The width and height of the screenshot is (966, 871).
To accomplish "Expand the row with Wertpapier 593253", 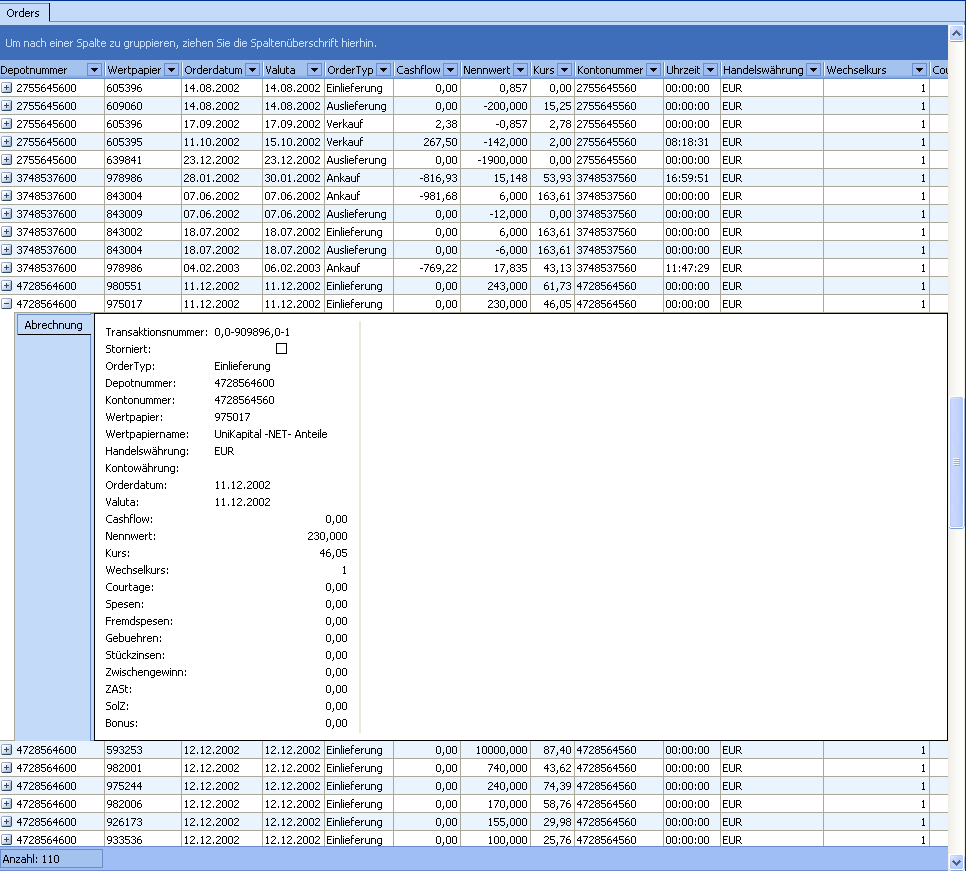I will pos(7,750).
